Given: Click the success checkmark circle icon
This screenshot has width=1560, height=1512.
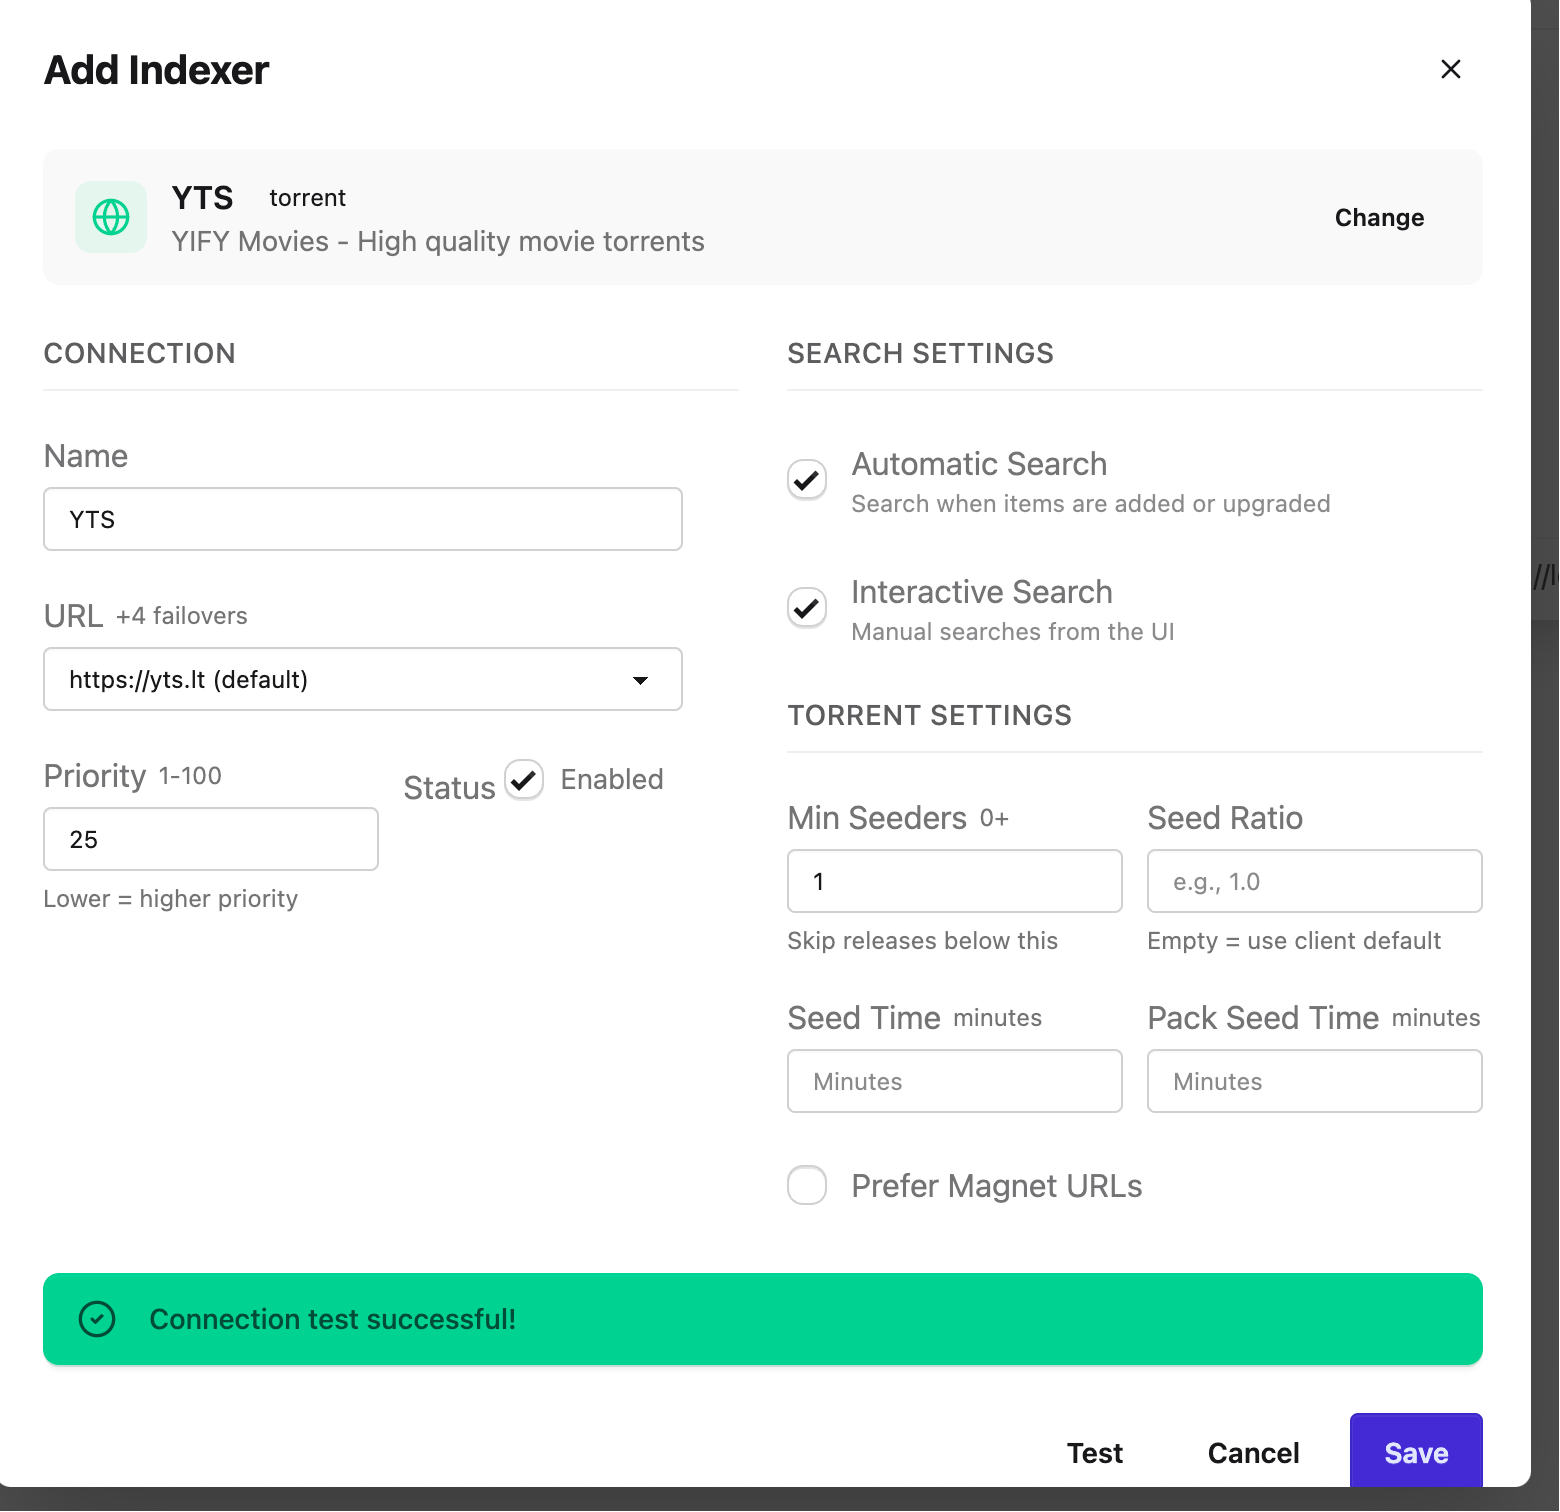Looking at the screenshot, I should tap(97, 1319).
